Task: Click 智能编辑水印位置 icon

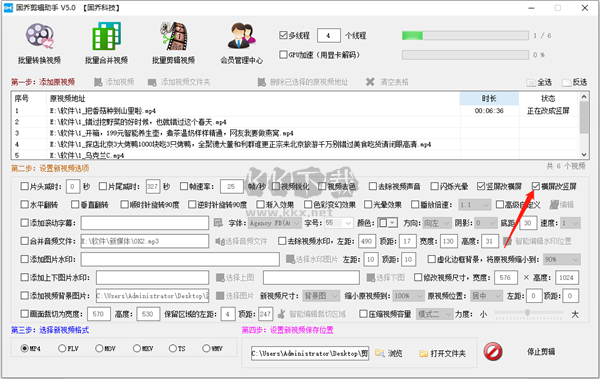Action: pos(507,241)
